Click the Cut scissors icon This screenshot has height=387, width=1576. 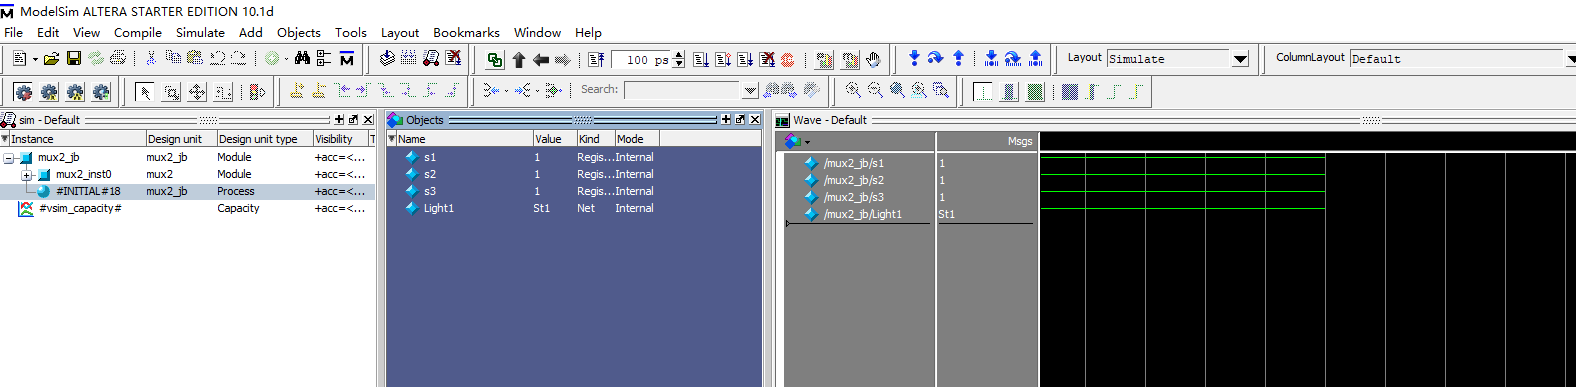[x=151, y=59]
